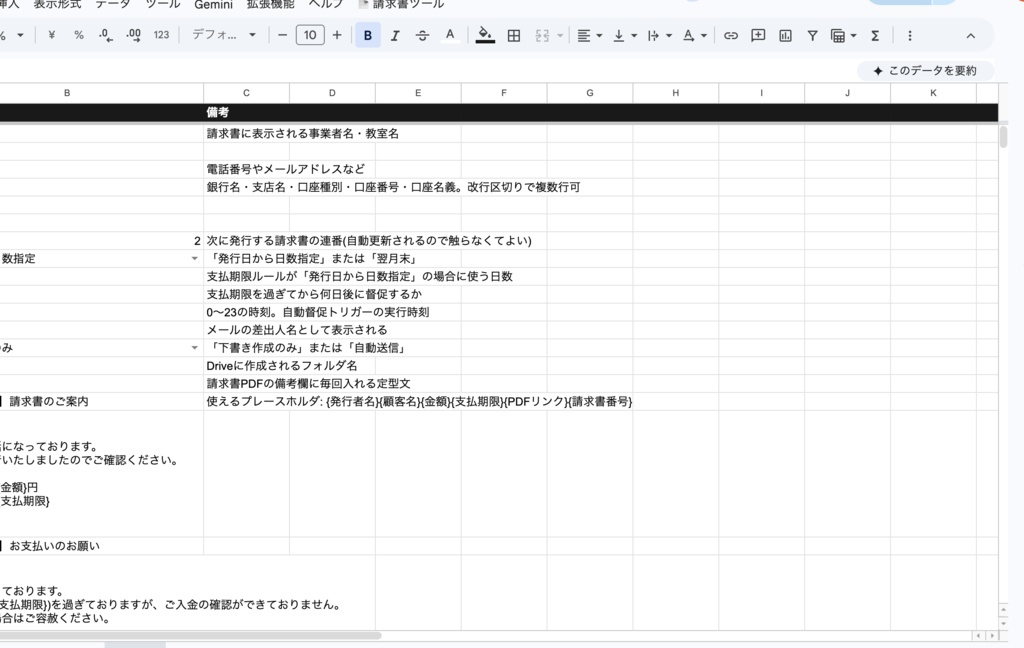
Task: Open the text color picker
Action: [x=450, y=35]
